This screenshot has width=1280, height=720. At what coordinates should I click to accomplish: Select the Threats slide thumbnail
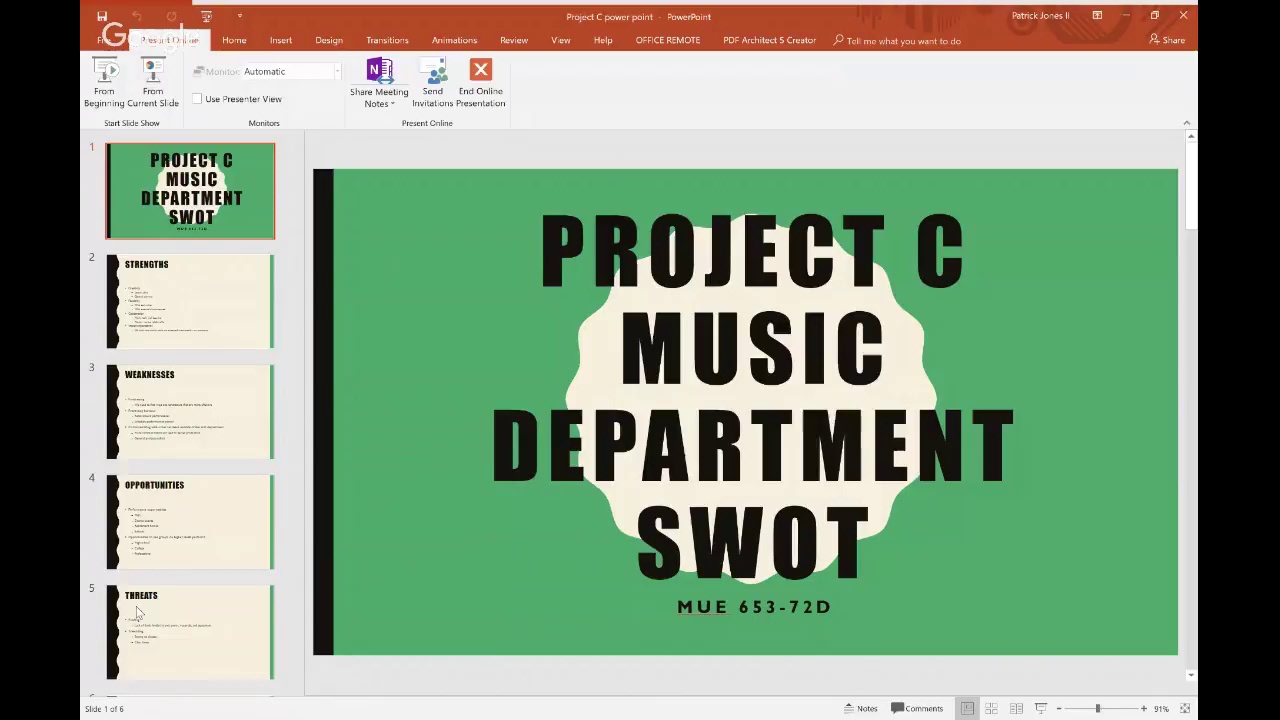point(190,633)
